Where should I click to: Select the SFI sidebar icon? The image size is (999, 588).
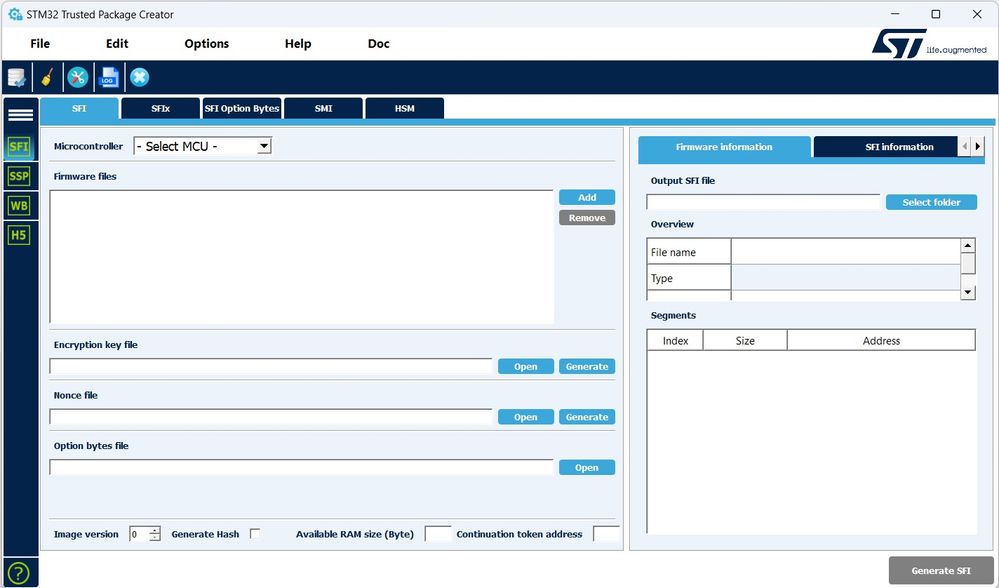(x=19, y=147)
